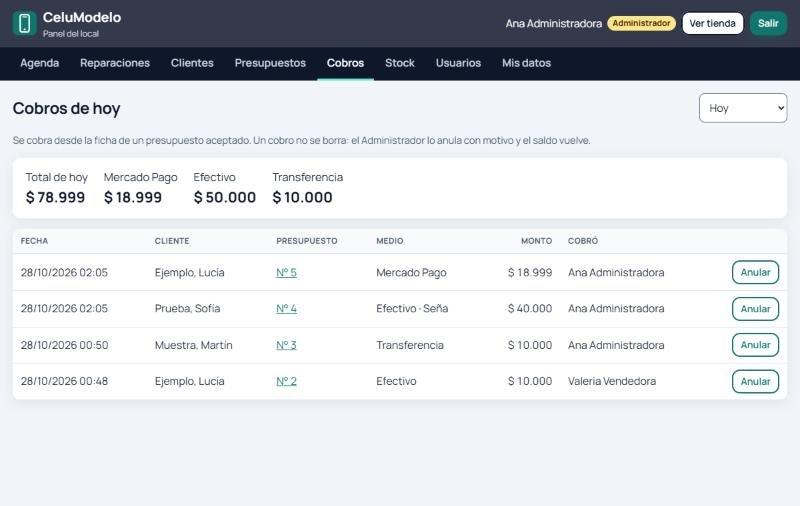Click the Efectivo total $ 50.000
Viewport: 800px width, 506px height.
[224, 197]
